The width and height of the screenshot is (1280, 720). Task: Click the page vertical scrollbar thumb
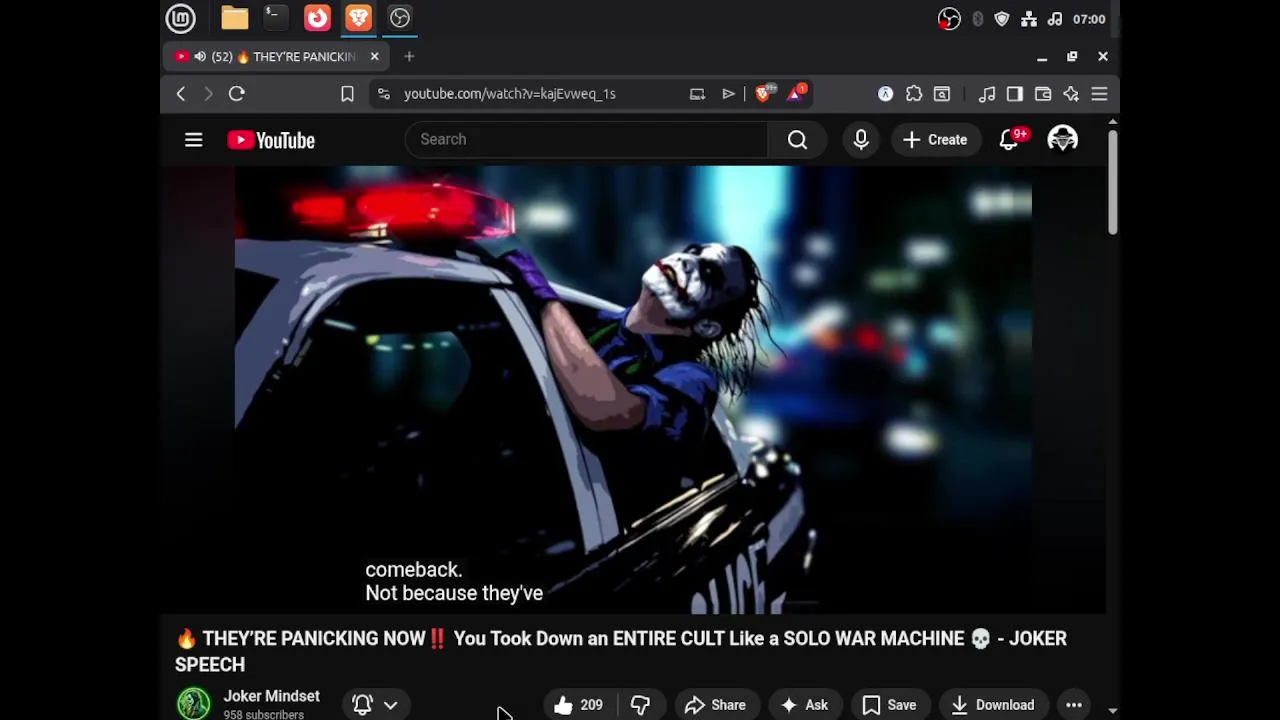tap(1112, 183)
